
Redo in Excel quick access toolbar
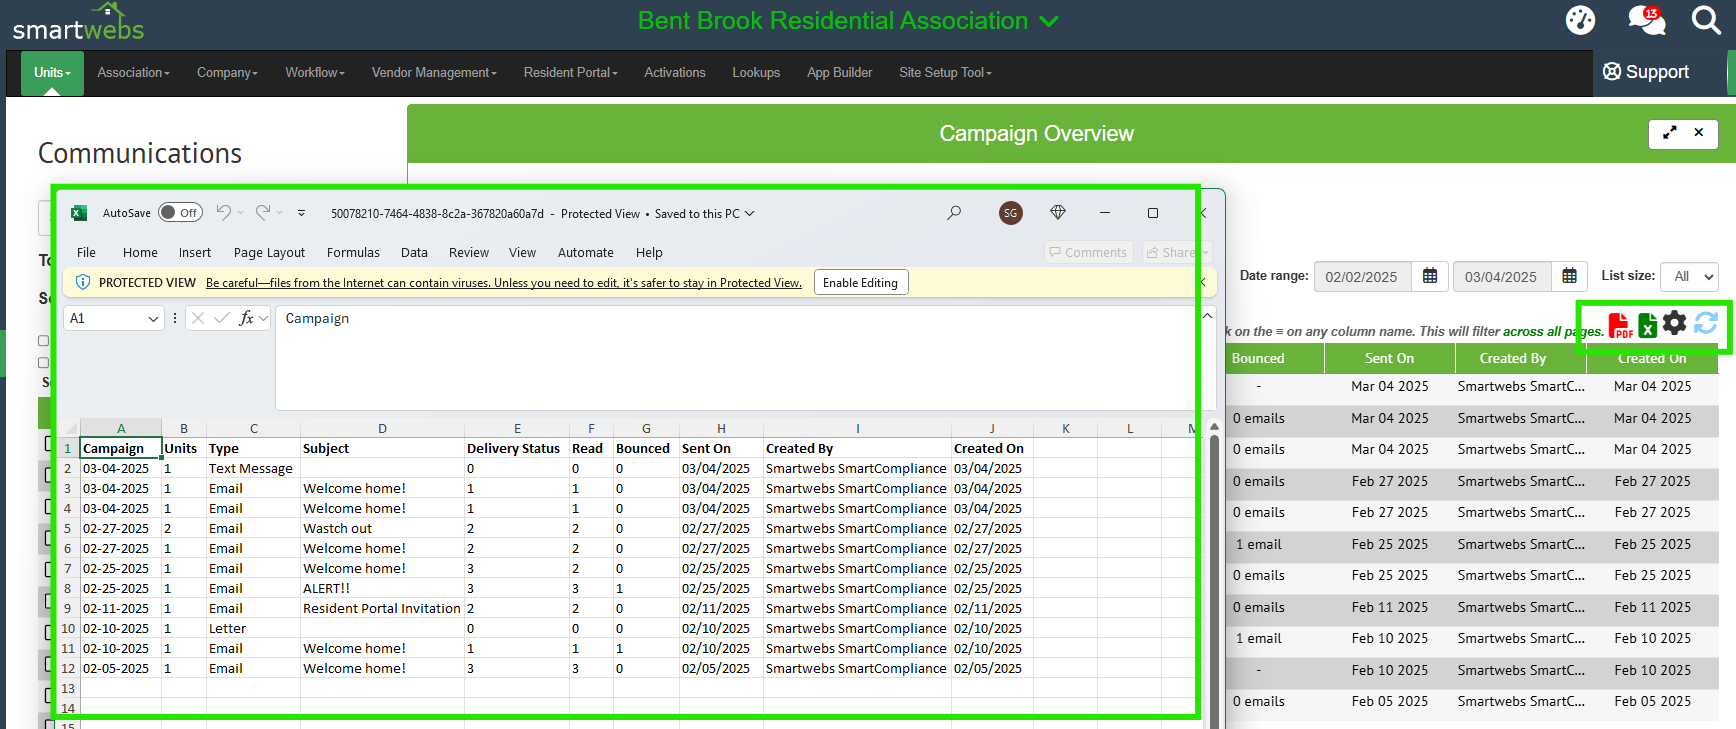(x=262, y=212)
